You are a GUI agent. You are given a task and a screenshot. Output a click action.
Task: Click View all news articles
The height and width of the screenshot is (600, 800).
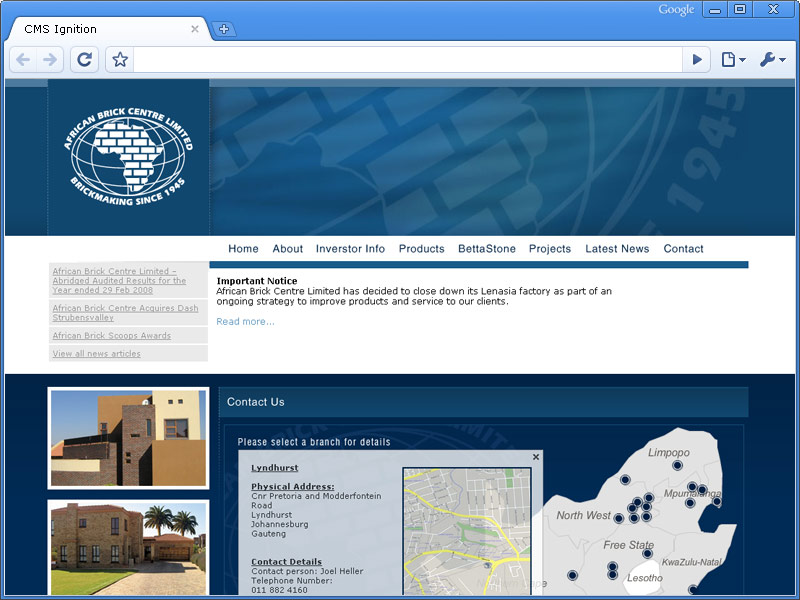click(x=96, y=354)
